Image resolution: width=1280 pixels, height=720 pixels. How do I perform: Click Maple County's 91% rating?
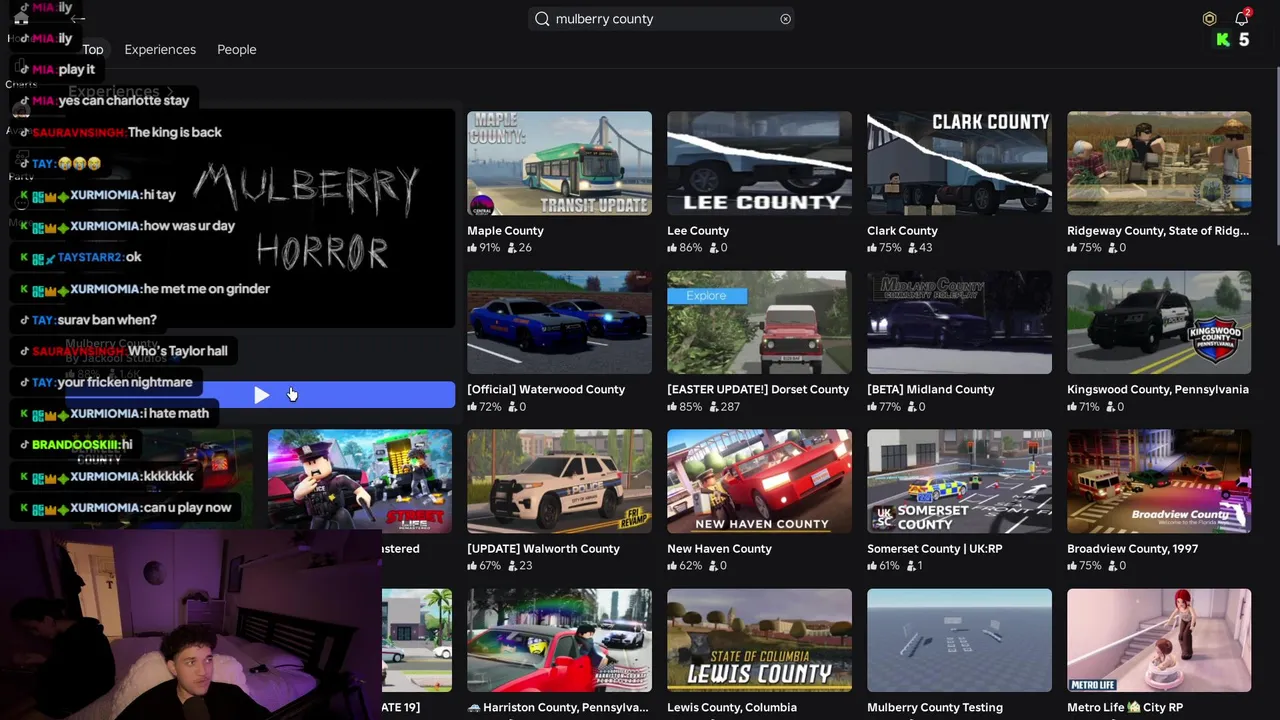pyautogui.click(x=482, y=248)
